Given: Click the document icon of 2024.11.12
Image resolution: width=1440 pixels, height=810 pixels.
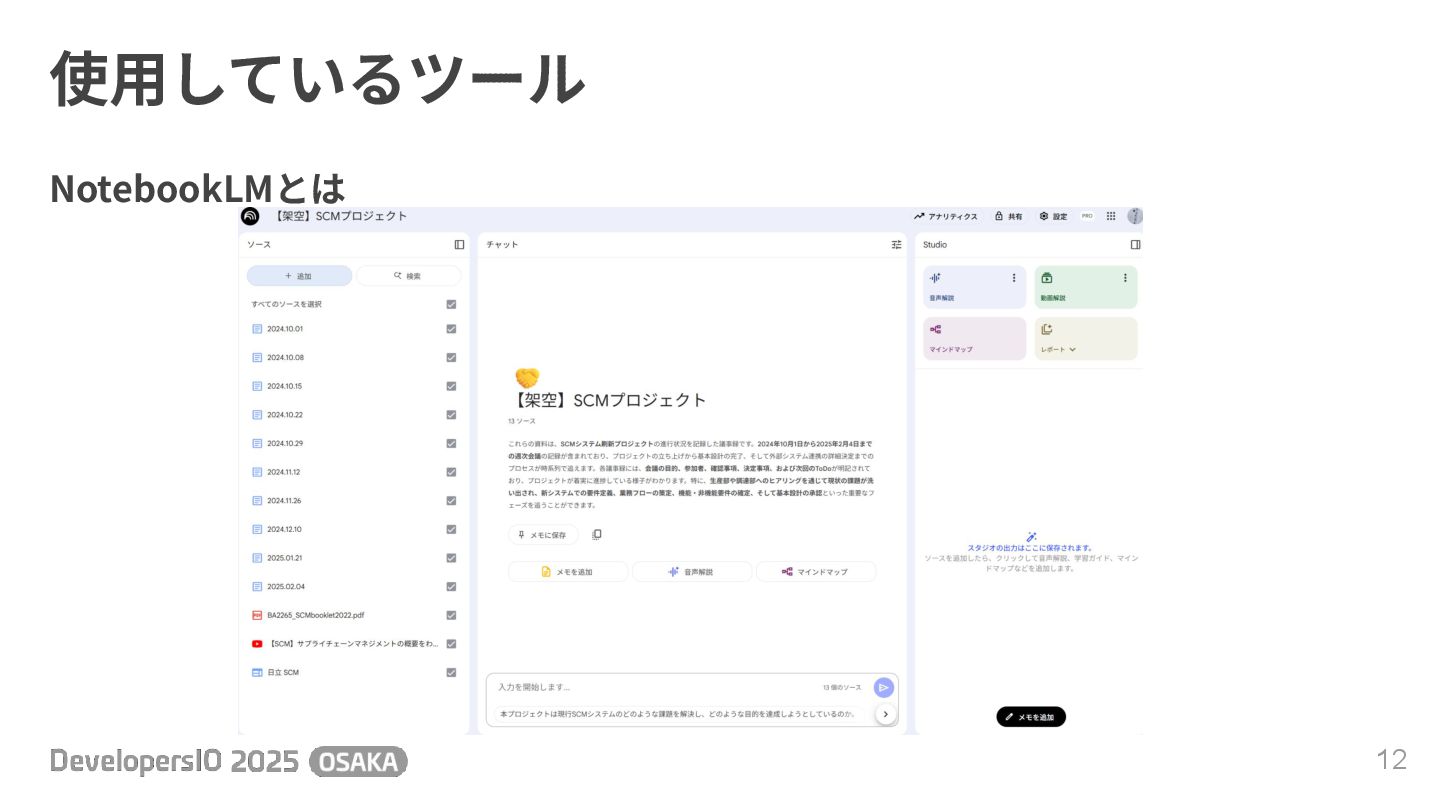Looking at the screenshot, I should [257, 472].
